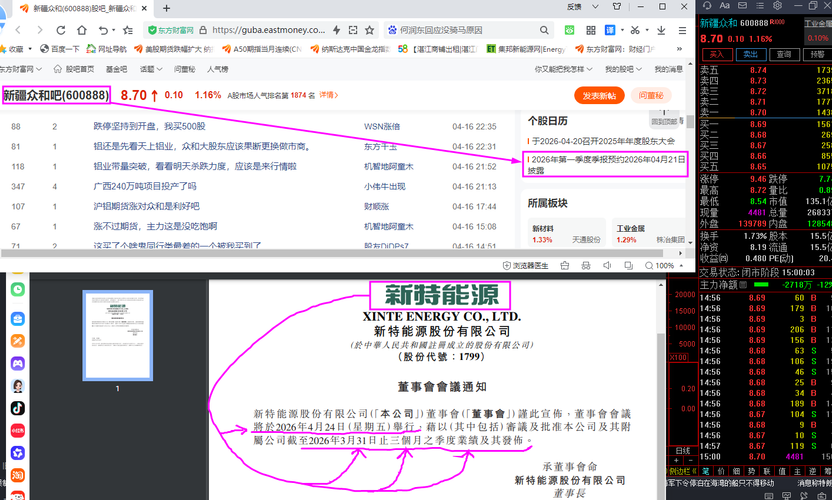Click the green WeChat-style sidebar icon

(x=18, y=289)
